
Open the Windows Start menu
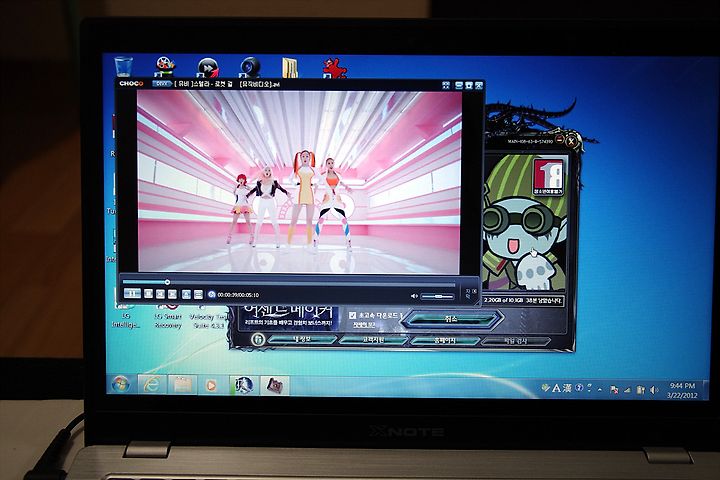coord(121,384)
